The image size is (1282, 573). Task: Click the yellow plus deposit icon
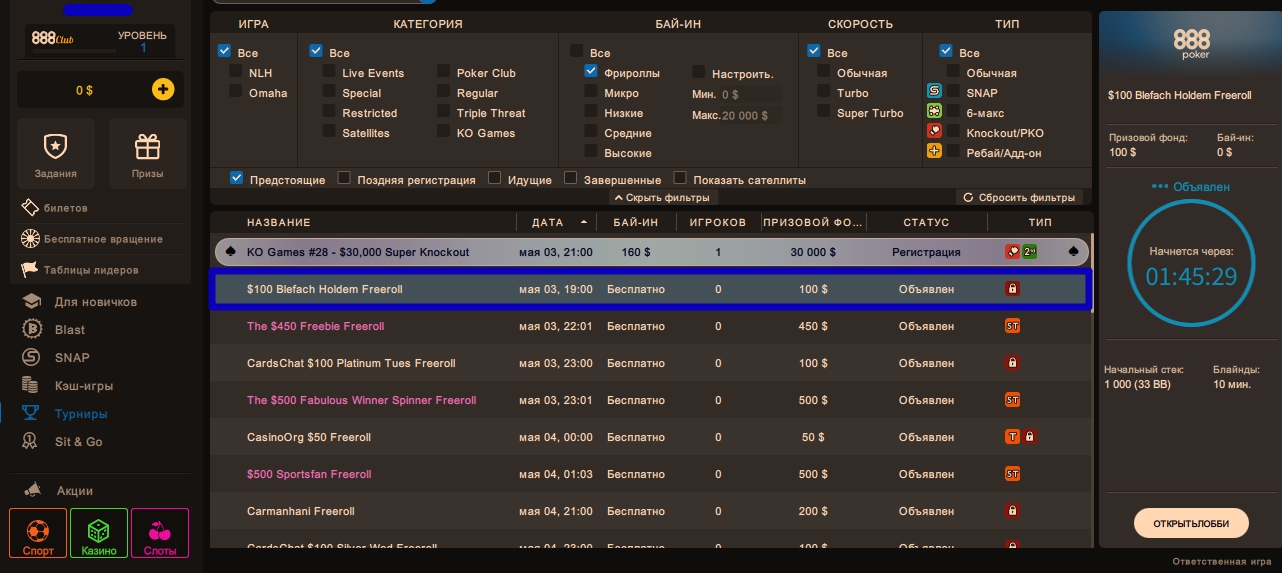click(163, 90)
